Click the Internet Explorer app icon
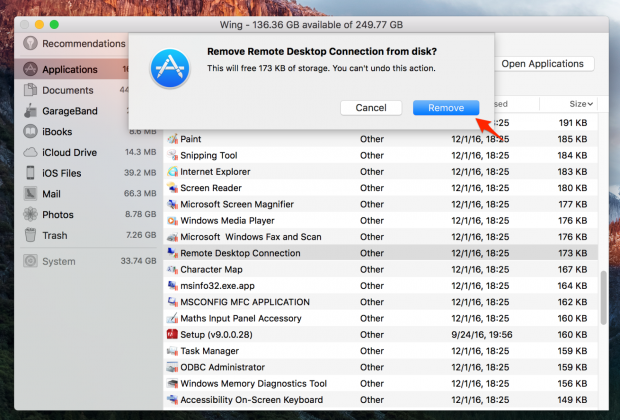The image size is (620, 420). click(173, 172)
